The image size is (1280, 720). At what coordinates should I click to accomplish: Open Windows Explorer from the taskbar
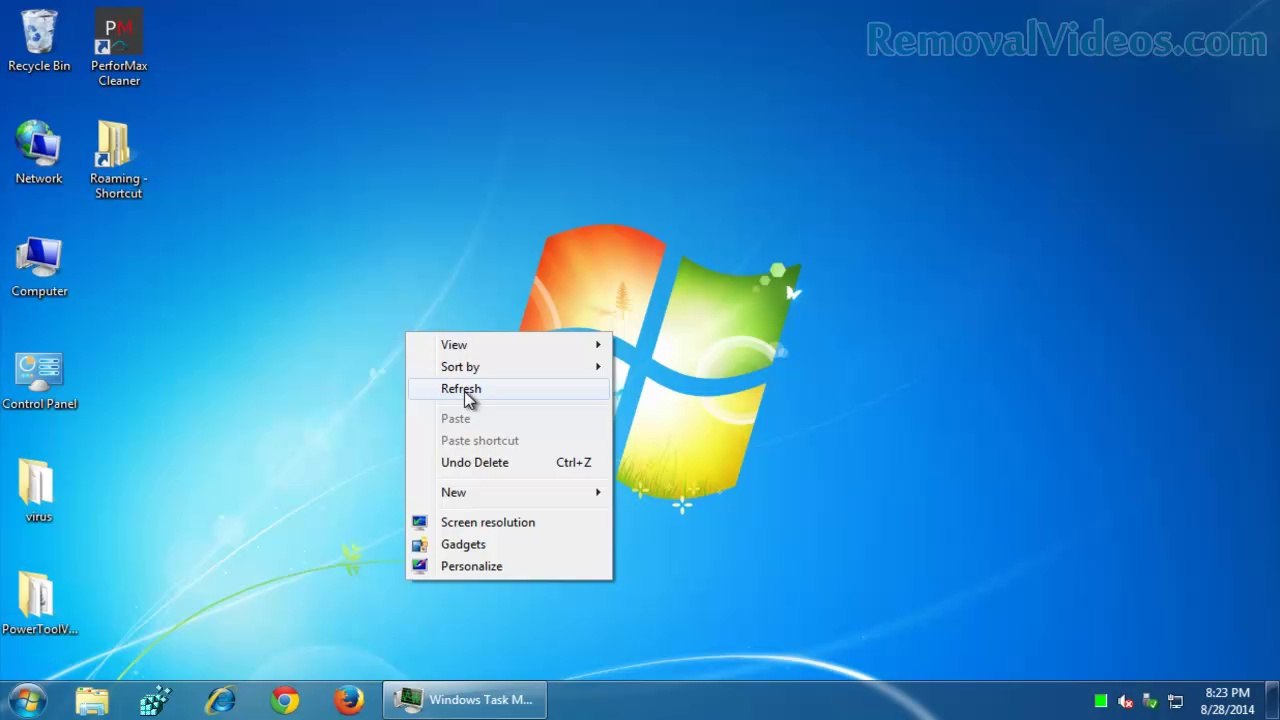[92, 700]
